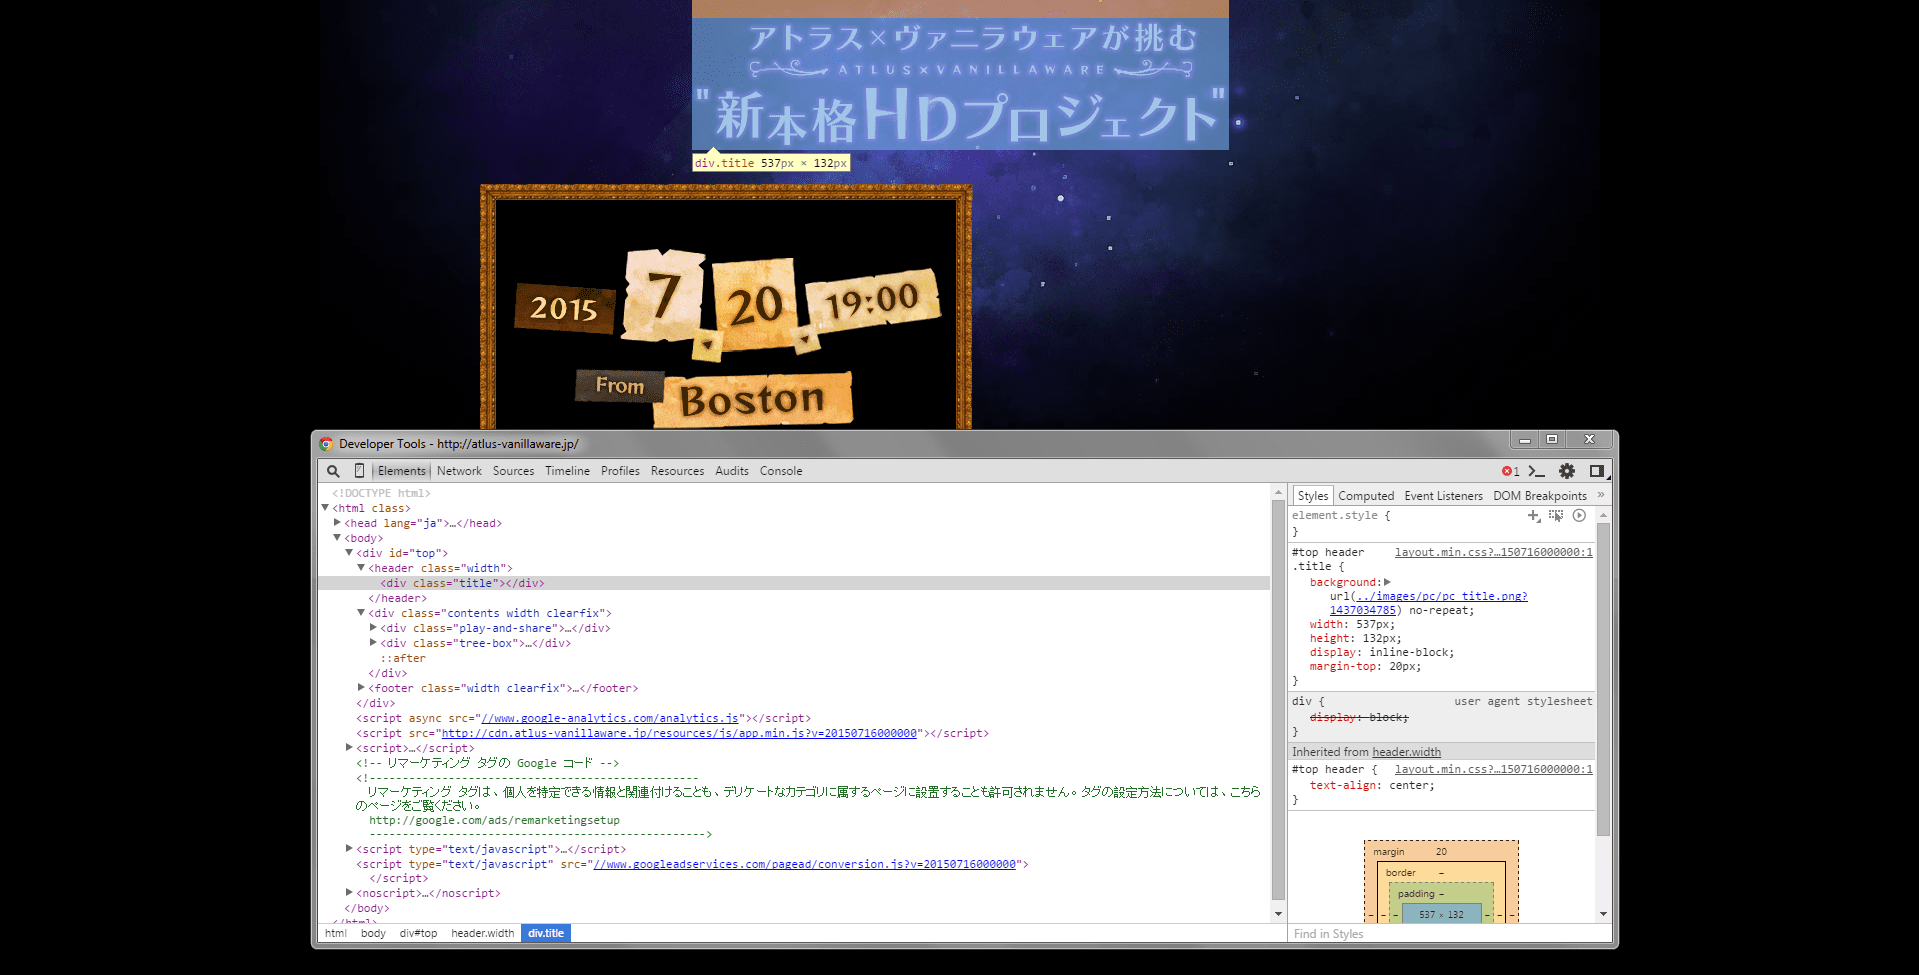This screenshot has width=1919, height=975.
Task: Click the new style rule plus icon
Action: tap(1533, 516)
